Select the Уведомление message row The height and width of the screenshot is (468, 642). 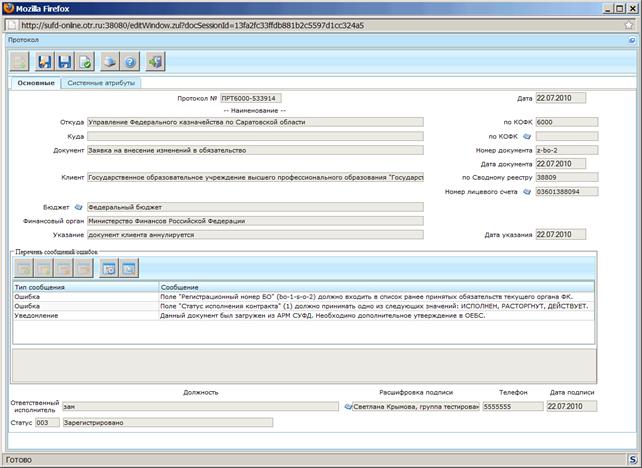[303, 316]
